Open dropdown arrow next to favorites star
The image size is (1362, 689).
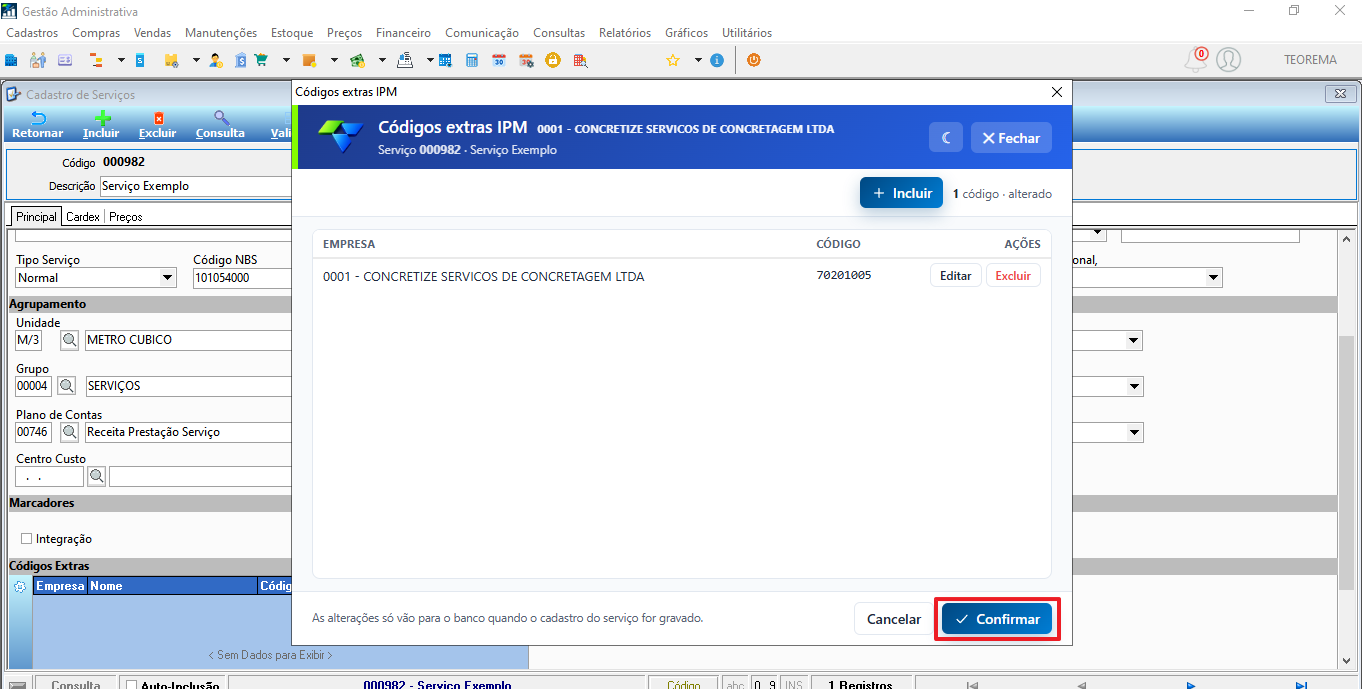coord(698,60)
